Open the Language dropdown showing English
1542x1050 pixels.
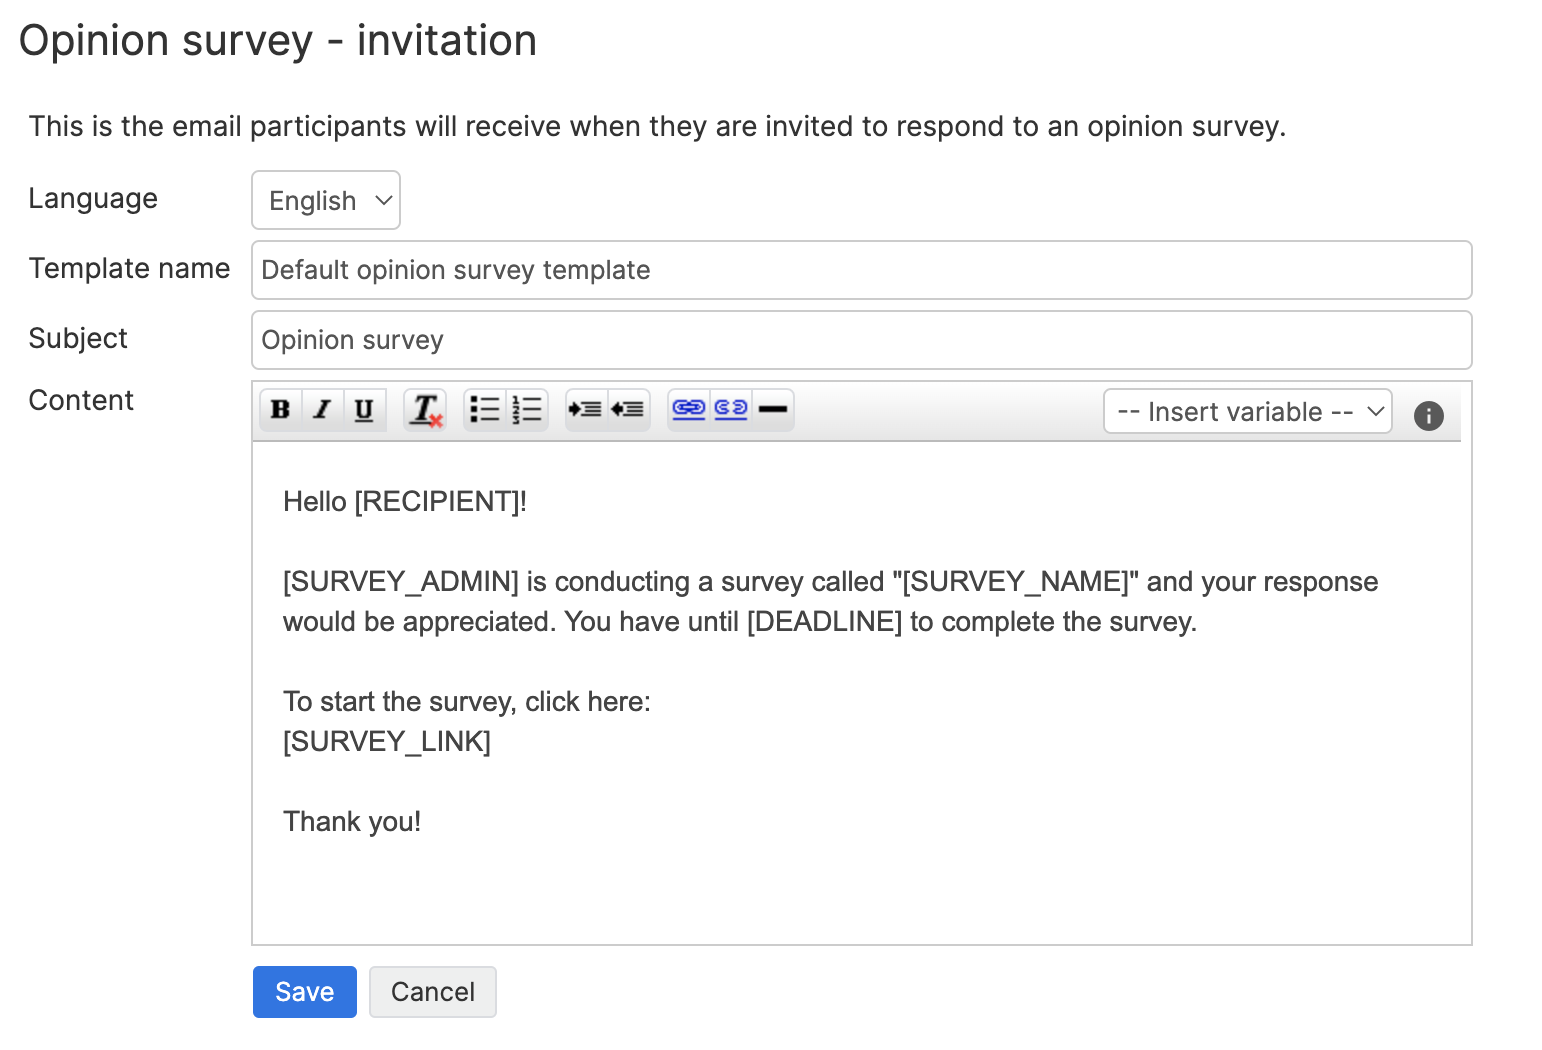coord(325,200)
